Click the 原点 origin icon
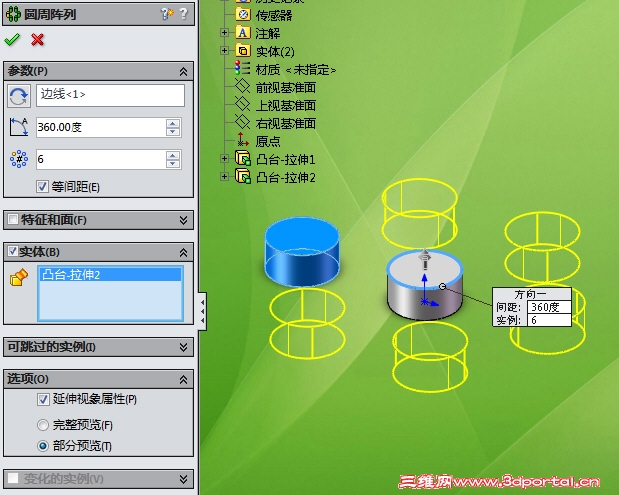Image resolution: width=619 pixels, height=495 pixels. click(x=242, y=140)
